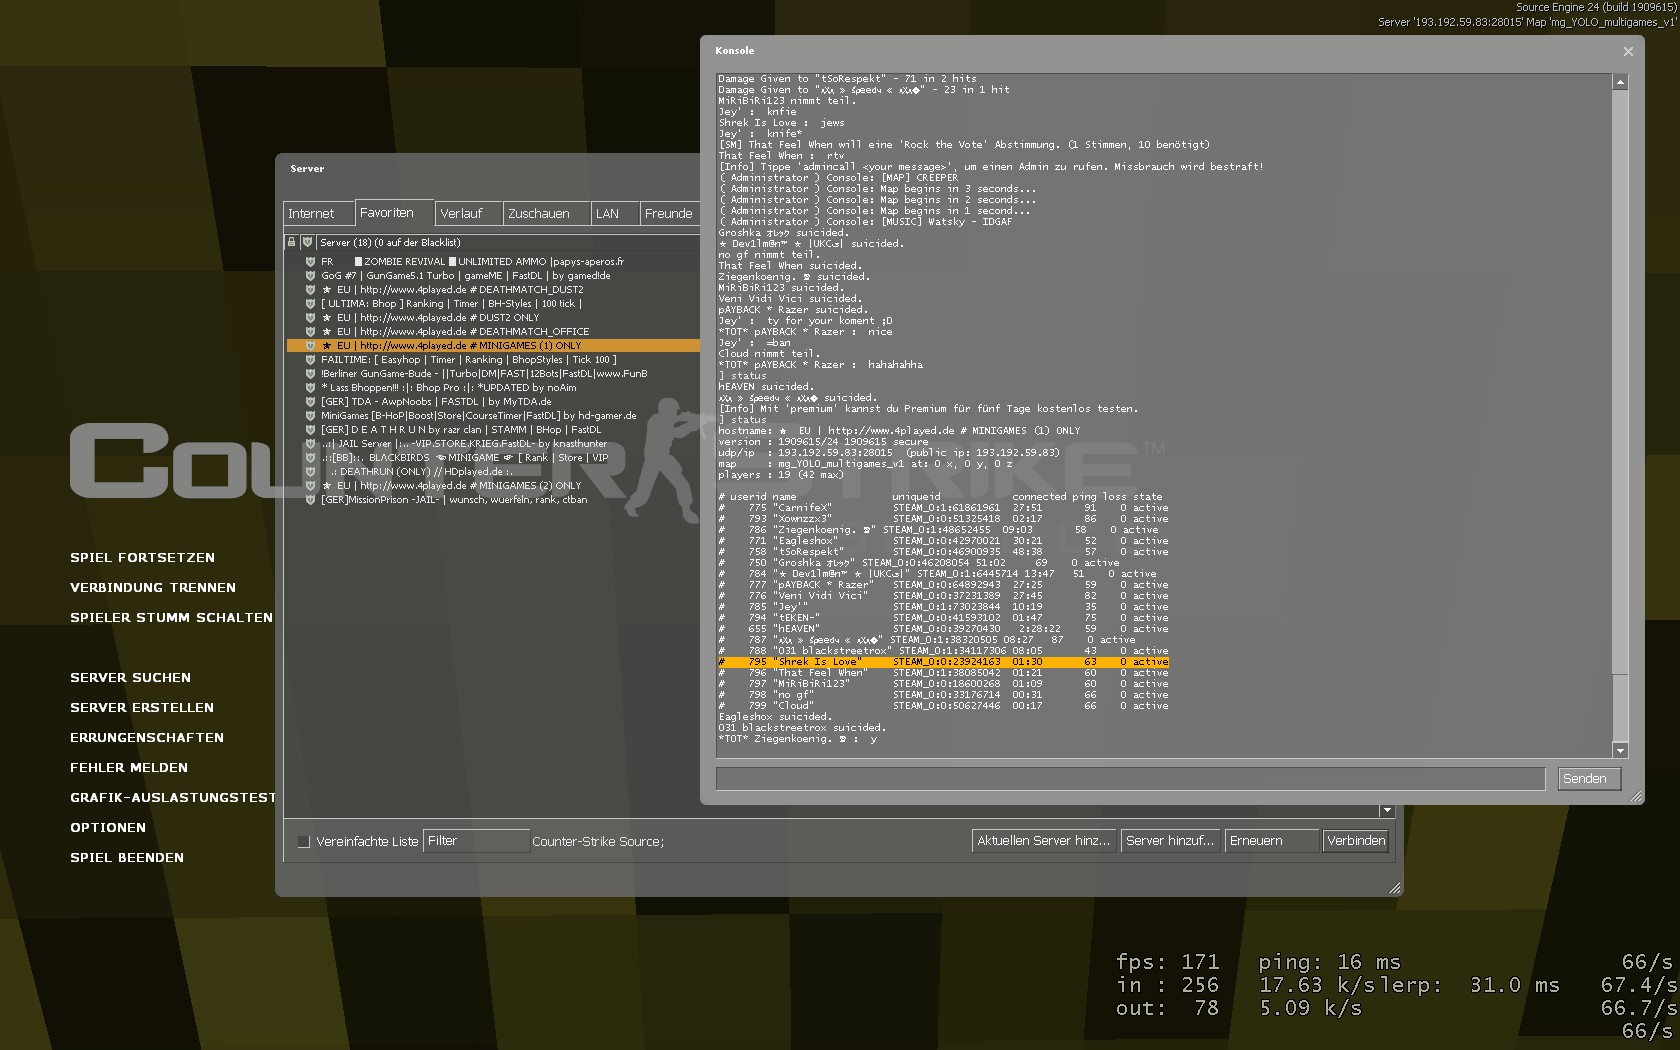Sort by Server (18) column header
The width and height of the screenshot is (1680, 1050).
507,242
